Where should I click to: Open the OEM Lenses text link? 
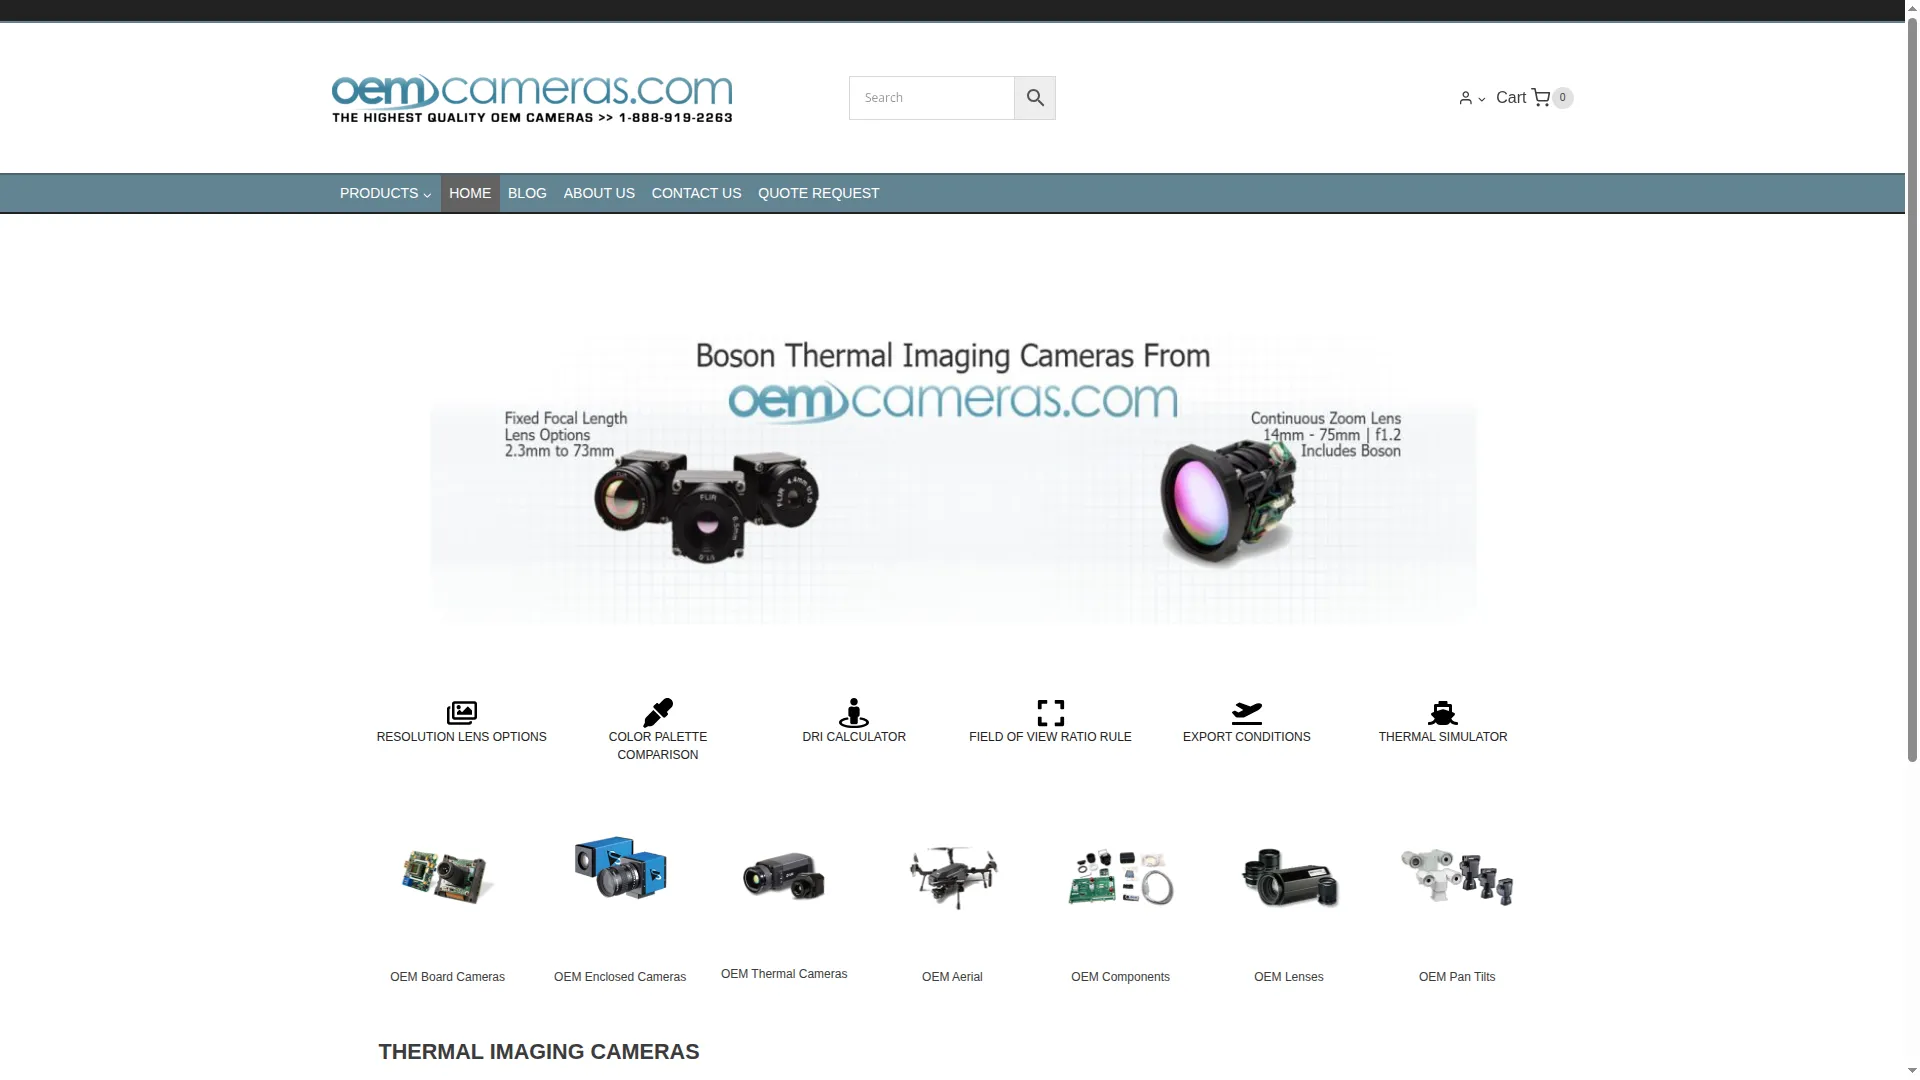tap(1289, 977)
